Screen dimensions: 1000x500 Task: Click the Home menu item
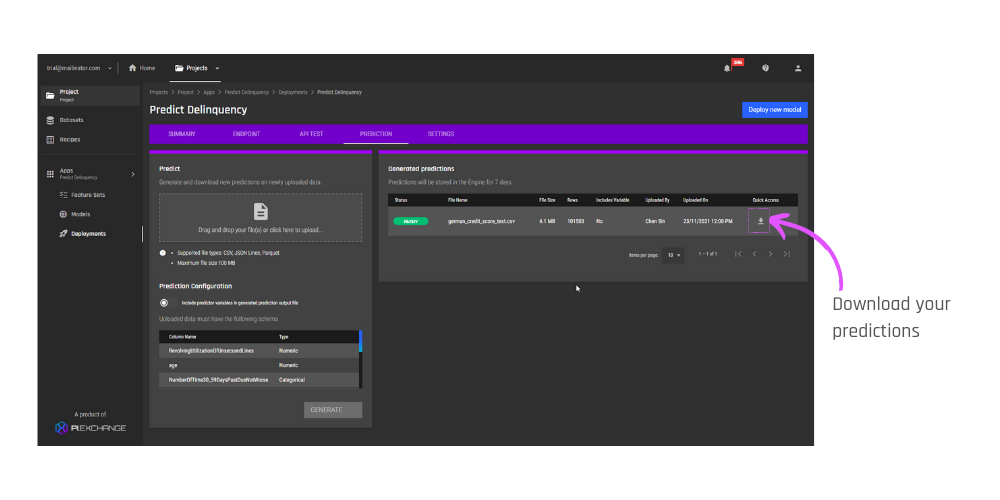(x=142, y=68)
